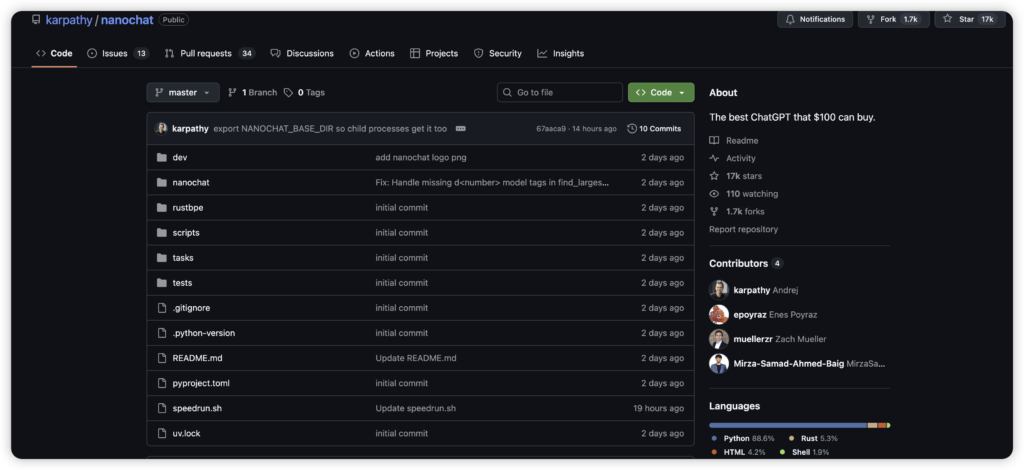Star the nanochat repository
1024x470 pixels.
[947, 19]
